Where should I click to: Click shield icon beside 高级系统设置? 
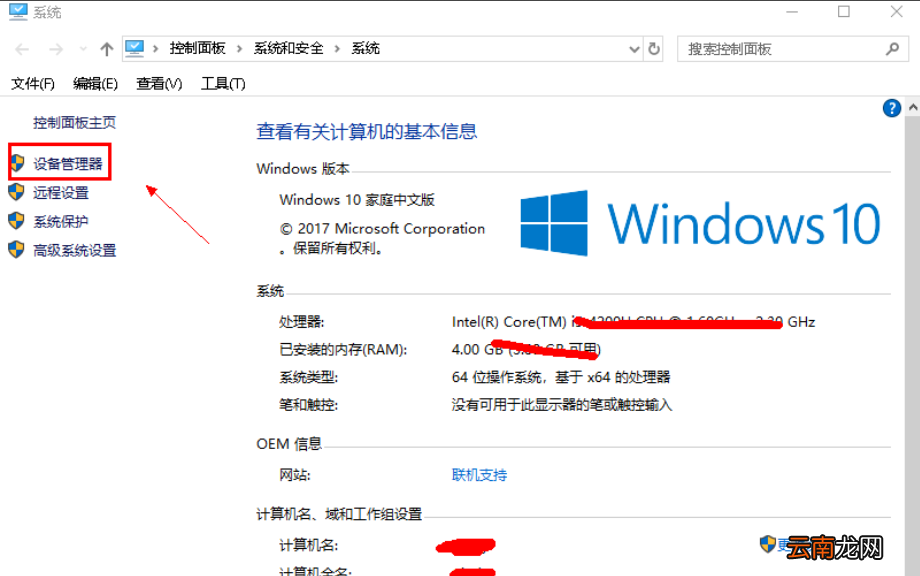16,249
